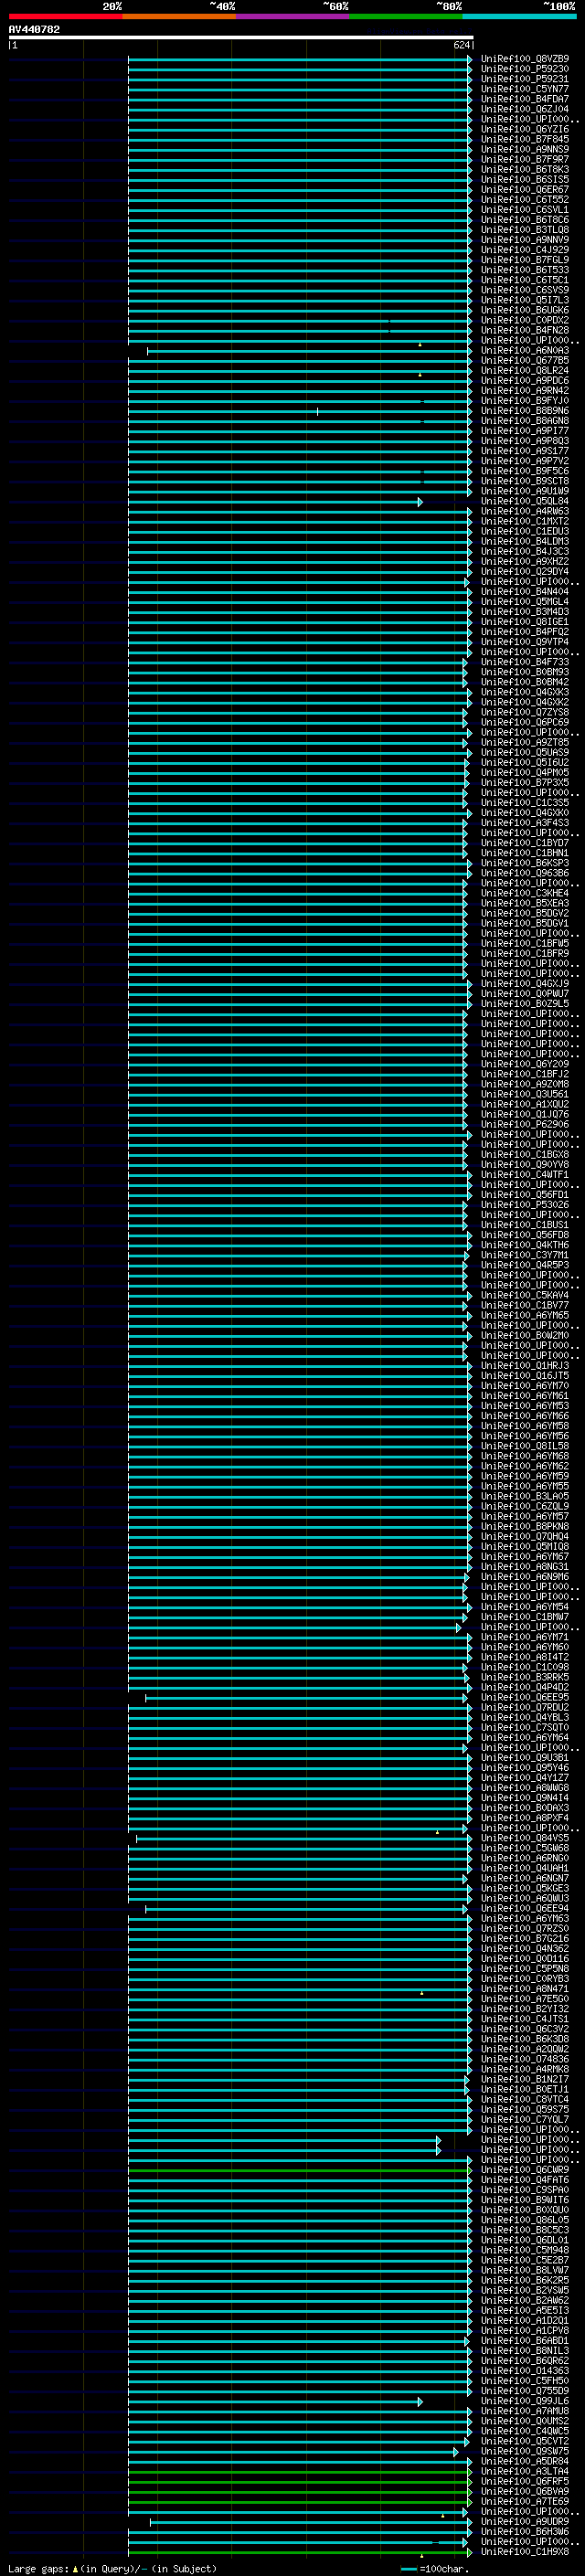Click label UniRef100_B3RRK5
Viewport: 585px width, 2576px height.
coord(525,1677)
